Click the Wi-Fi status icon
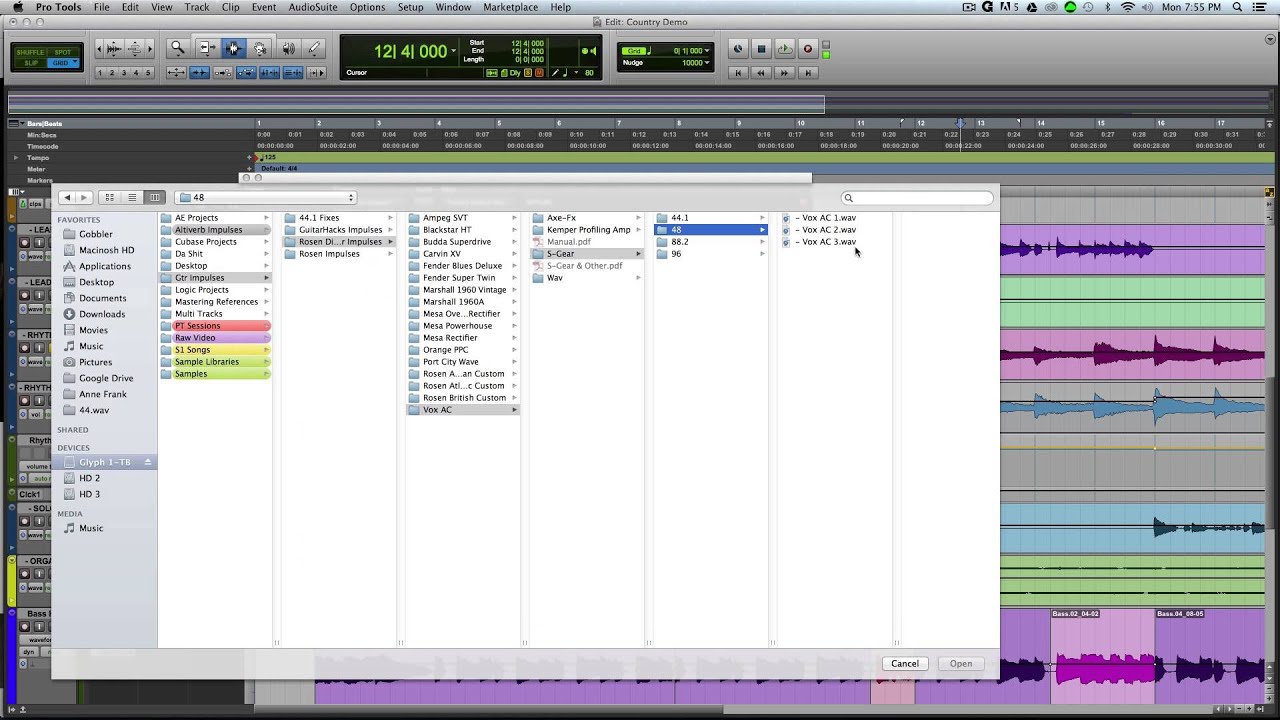 point(1128,7)
